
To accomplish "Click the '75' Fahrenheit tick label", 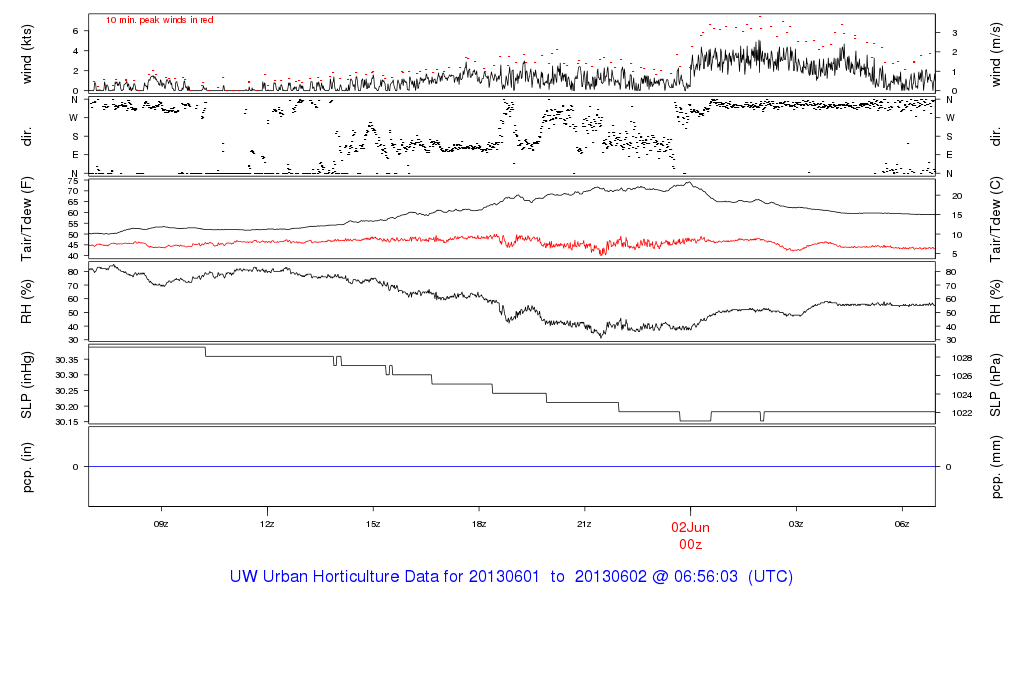I will 72,181.
